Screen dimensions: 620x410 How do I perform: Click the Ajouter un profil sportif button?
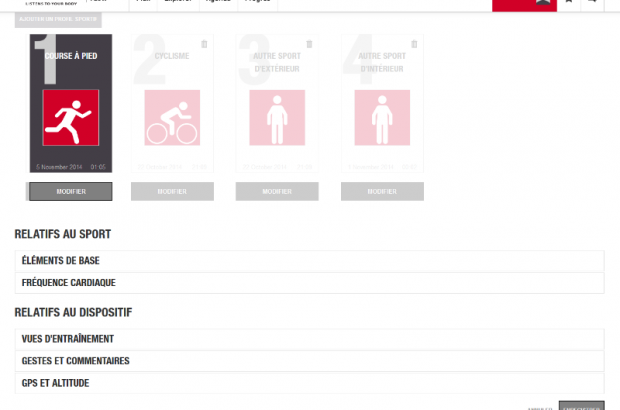[x=57, y=20]
